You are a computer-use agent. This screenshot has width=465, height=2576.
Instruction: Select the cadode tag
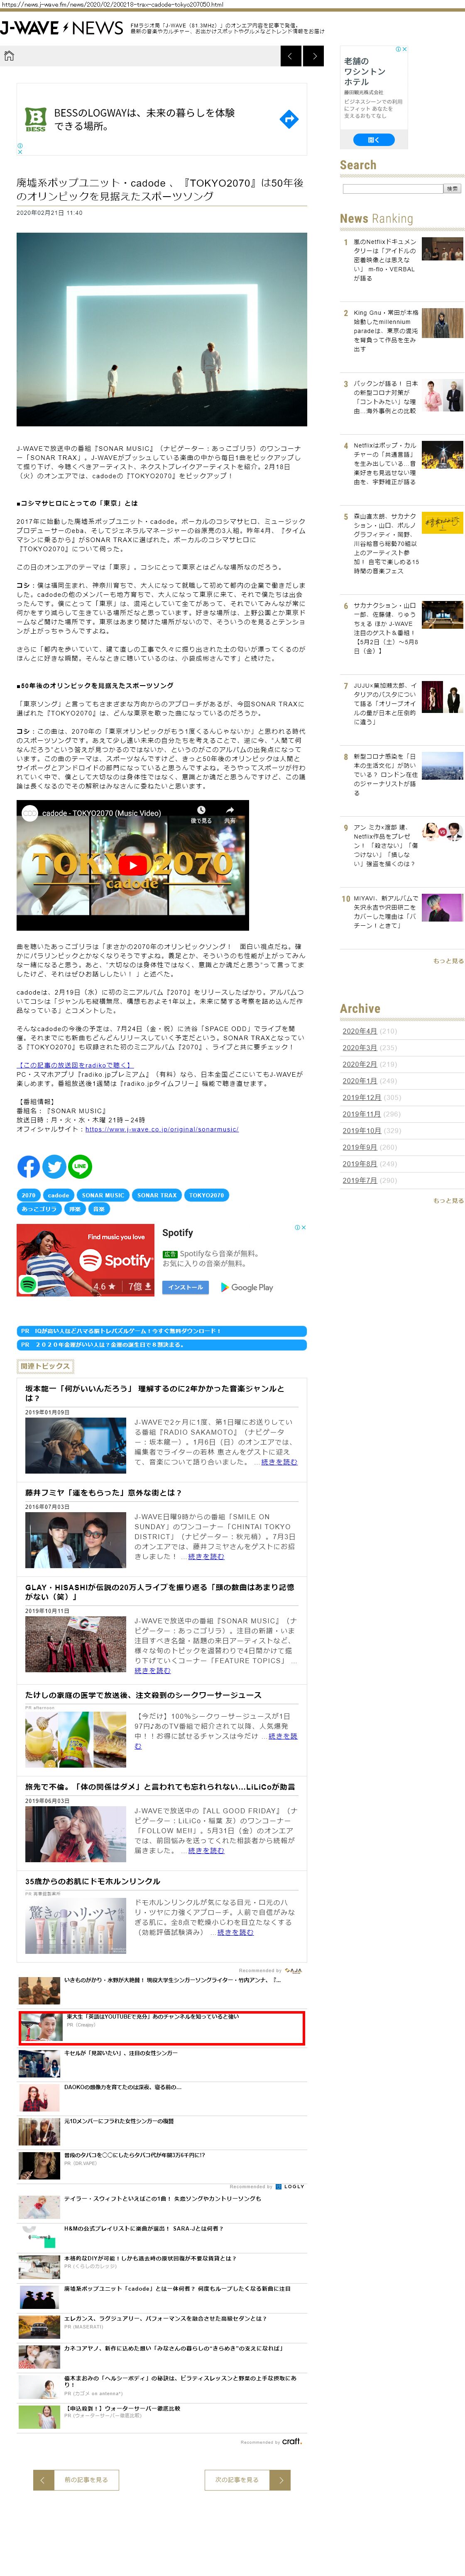click(x=58, y=1195)
